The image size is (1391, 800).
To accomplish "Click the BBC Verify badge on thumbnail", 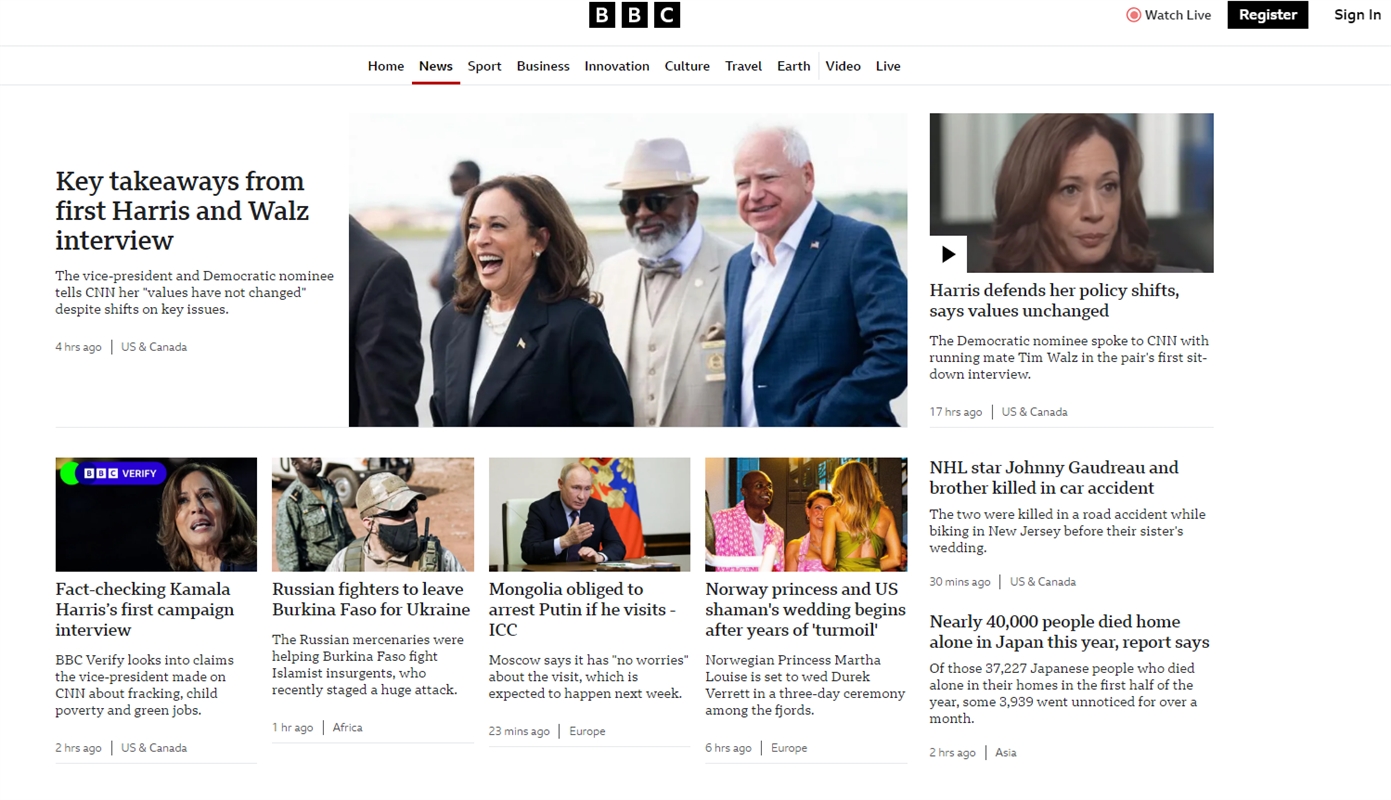I will [x=112, y=473].
